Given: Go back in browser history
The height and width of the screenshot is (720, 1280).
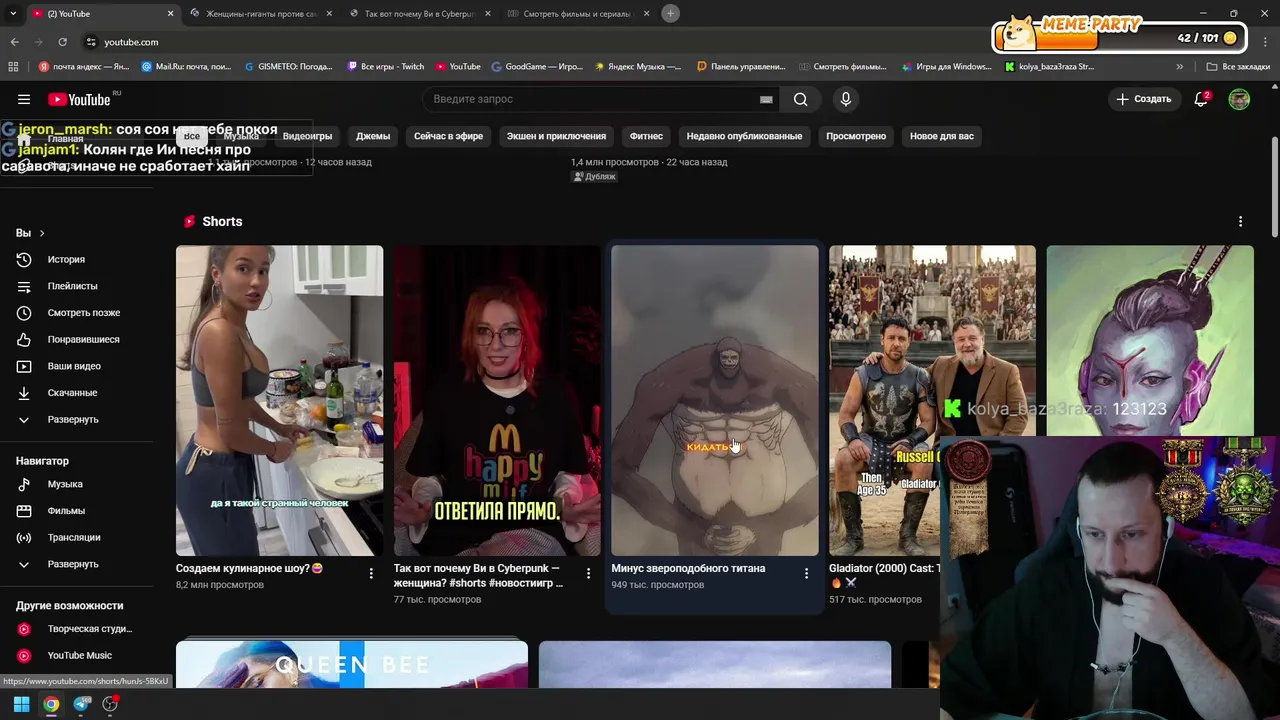Looking at the screenshot, I should (14, 42).
